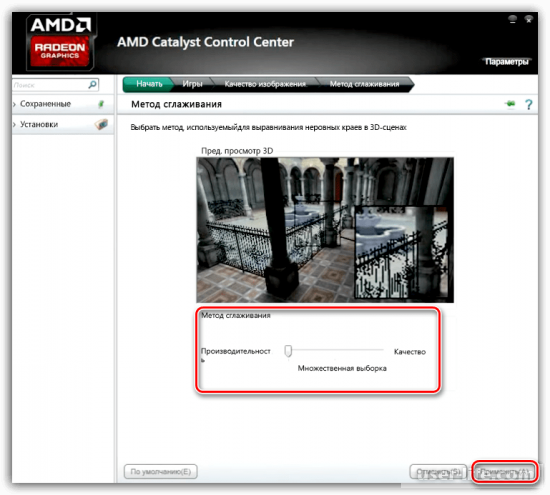Click the Установки panel icon
This screenshot has width=550, height=495.
(101, 124)
